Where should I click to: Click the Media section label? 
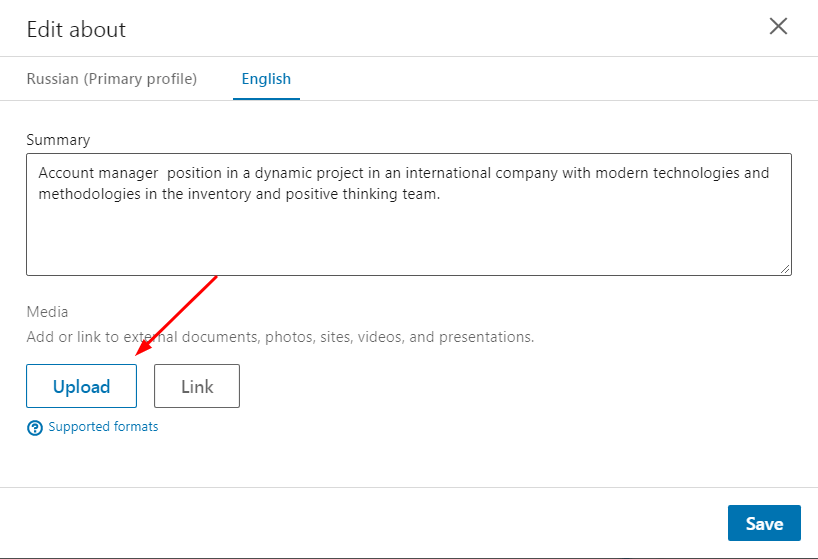click(47, 312)
